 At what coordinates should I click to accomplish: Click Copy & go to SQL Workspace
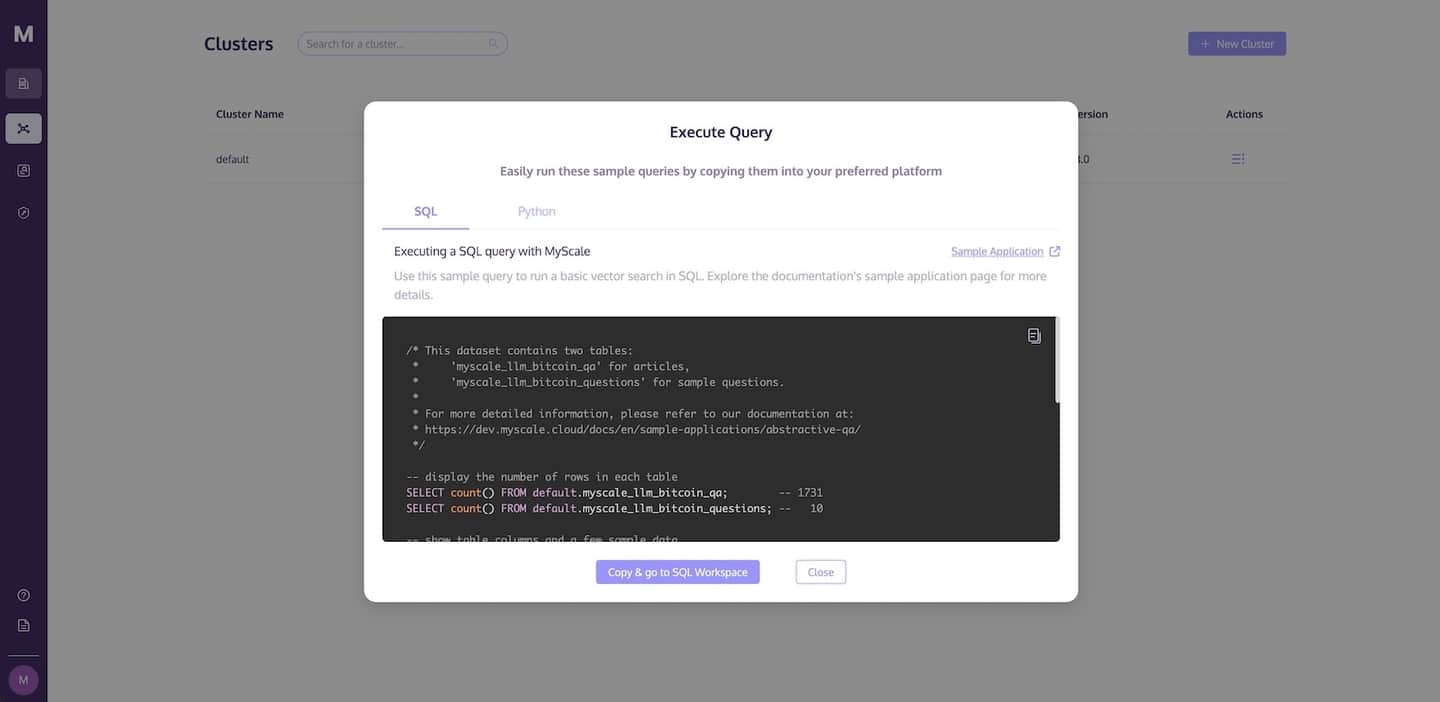(x=678, y=572)
